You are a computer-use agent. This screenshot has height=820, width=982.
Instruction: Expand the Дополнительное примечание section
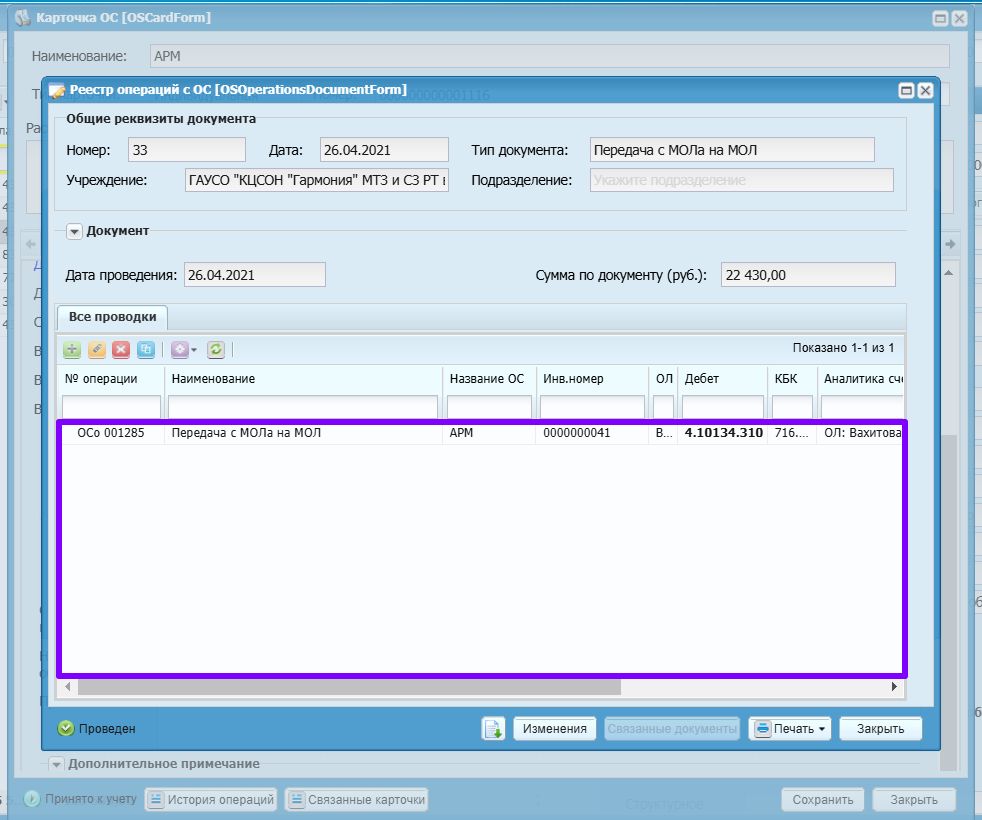tap(56, 764)
